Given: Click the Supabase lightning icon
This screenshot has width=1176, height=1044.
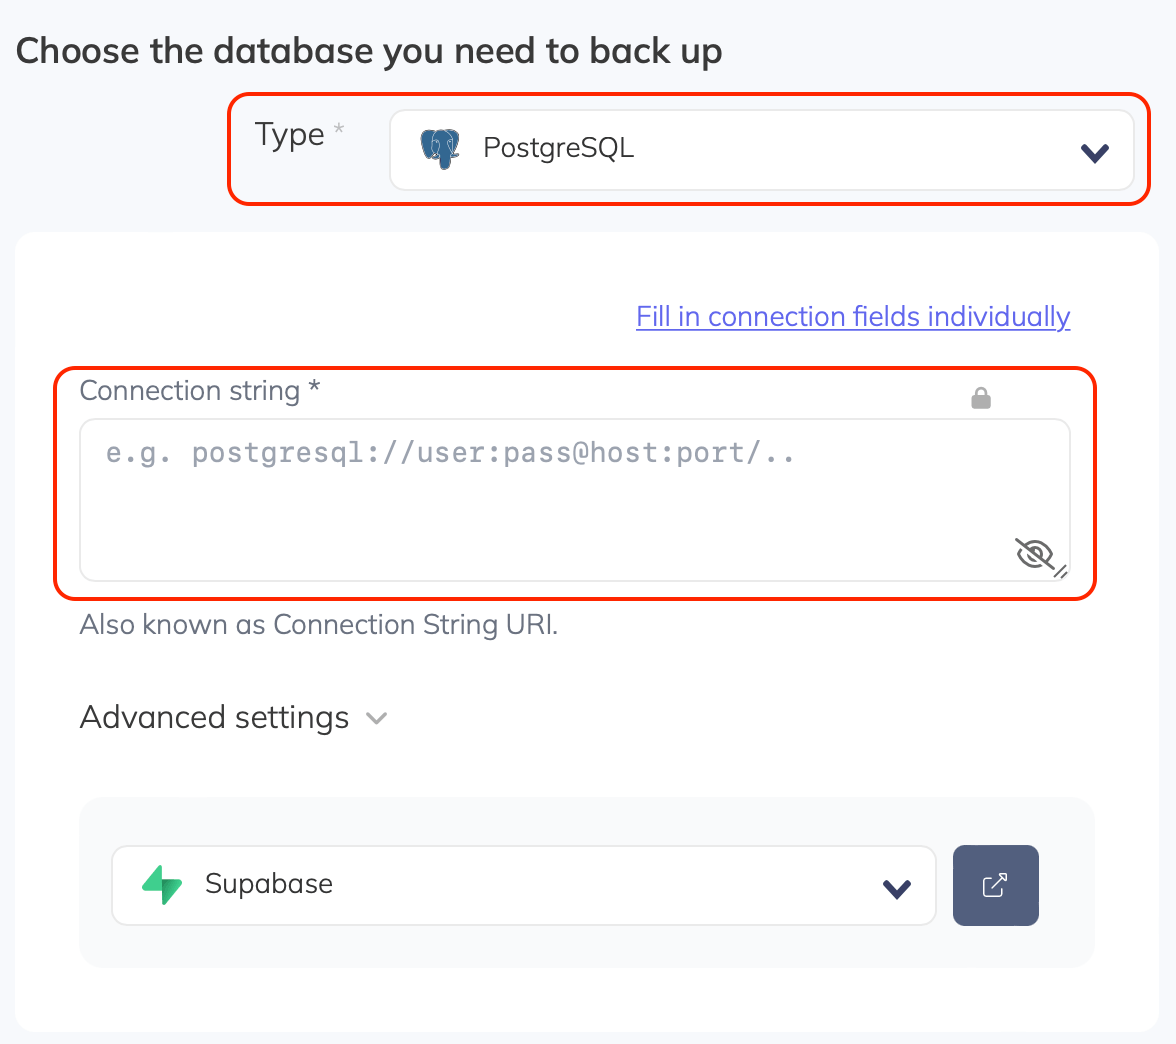Looking at the screenshot, I should (x=162, y=885).
